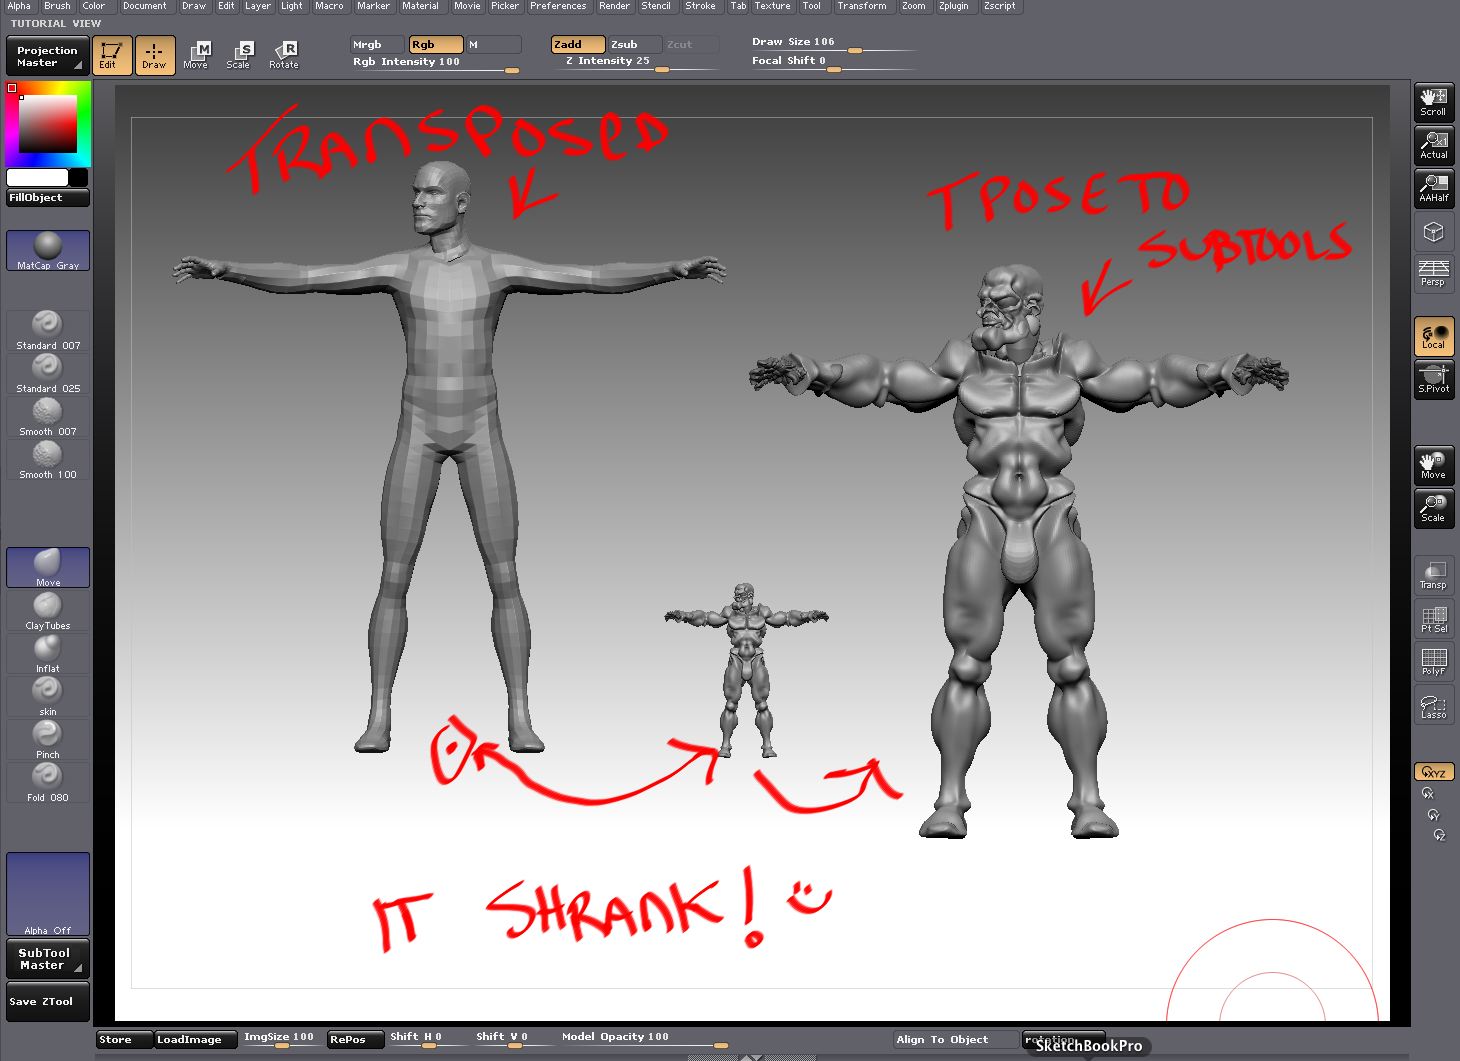Select the Inflat brush icon

pyautogui.click(x=47, y=653)
